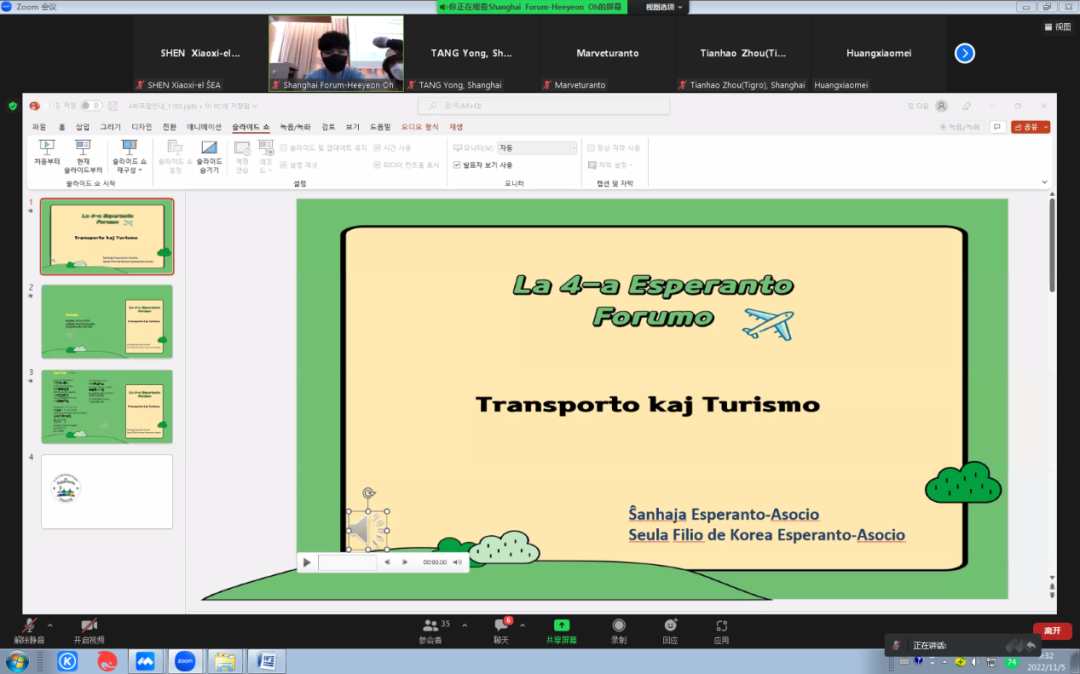Open Zoom chat panel
The width and height of the screenshot is (1080, 674).
pos(501,630)
